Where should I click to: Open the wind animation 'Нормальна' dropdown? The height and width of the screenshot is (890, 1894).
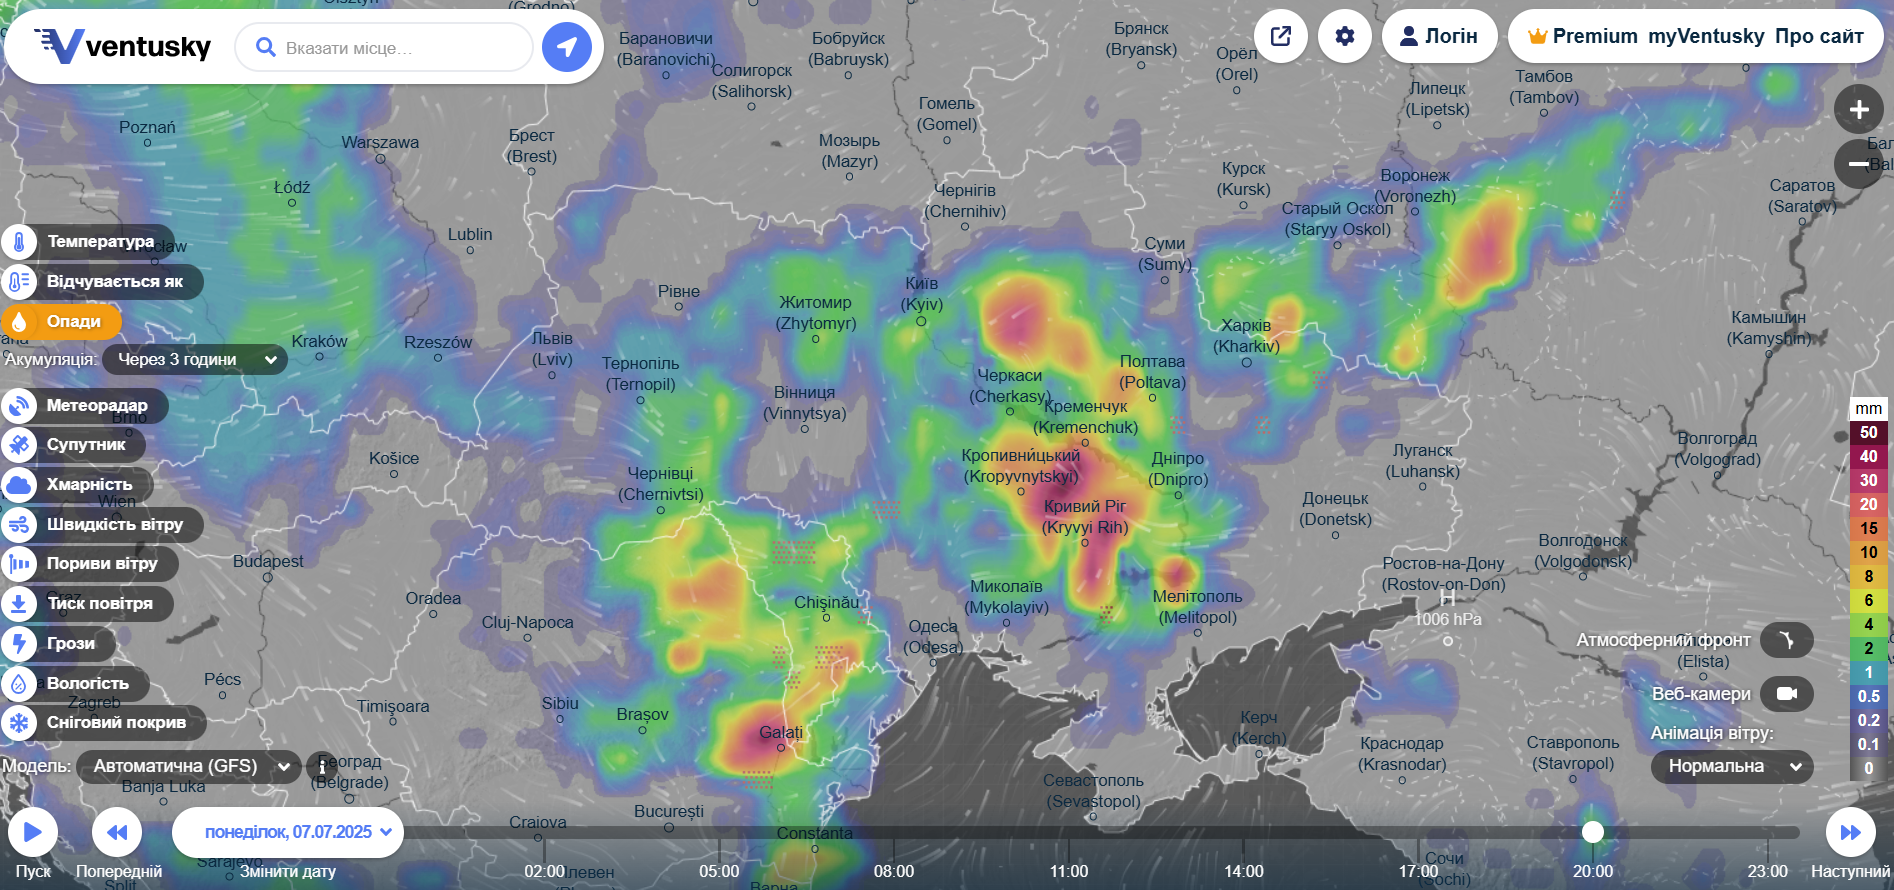pyautogui.click(x=1732, y=766)
